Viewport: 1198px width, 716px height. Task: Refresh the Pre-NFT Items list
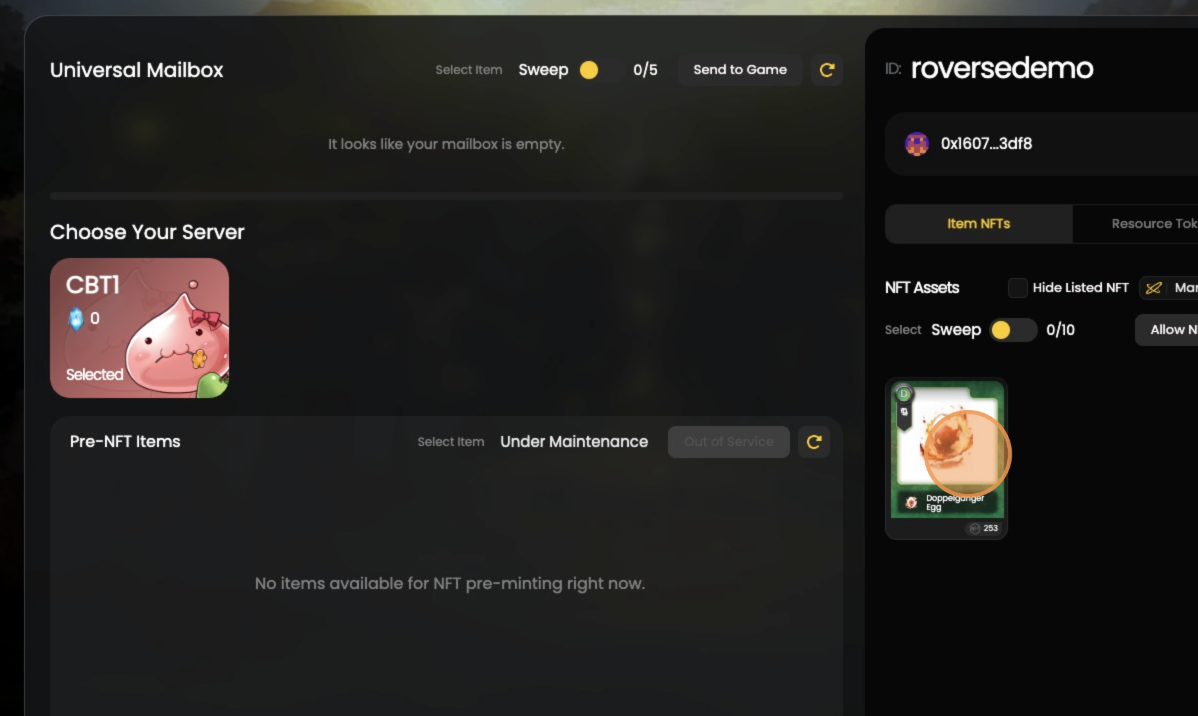tap(814, 442)
